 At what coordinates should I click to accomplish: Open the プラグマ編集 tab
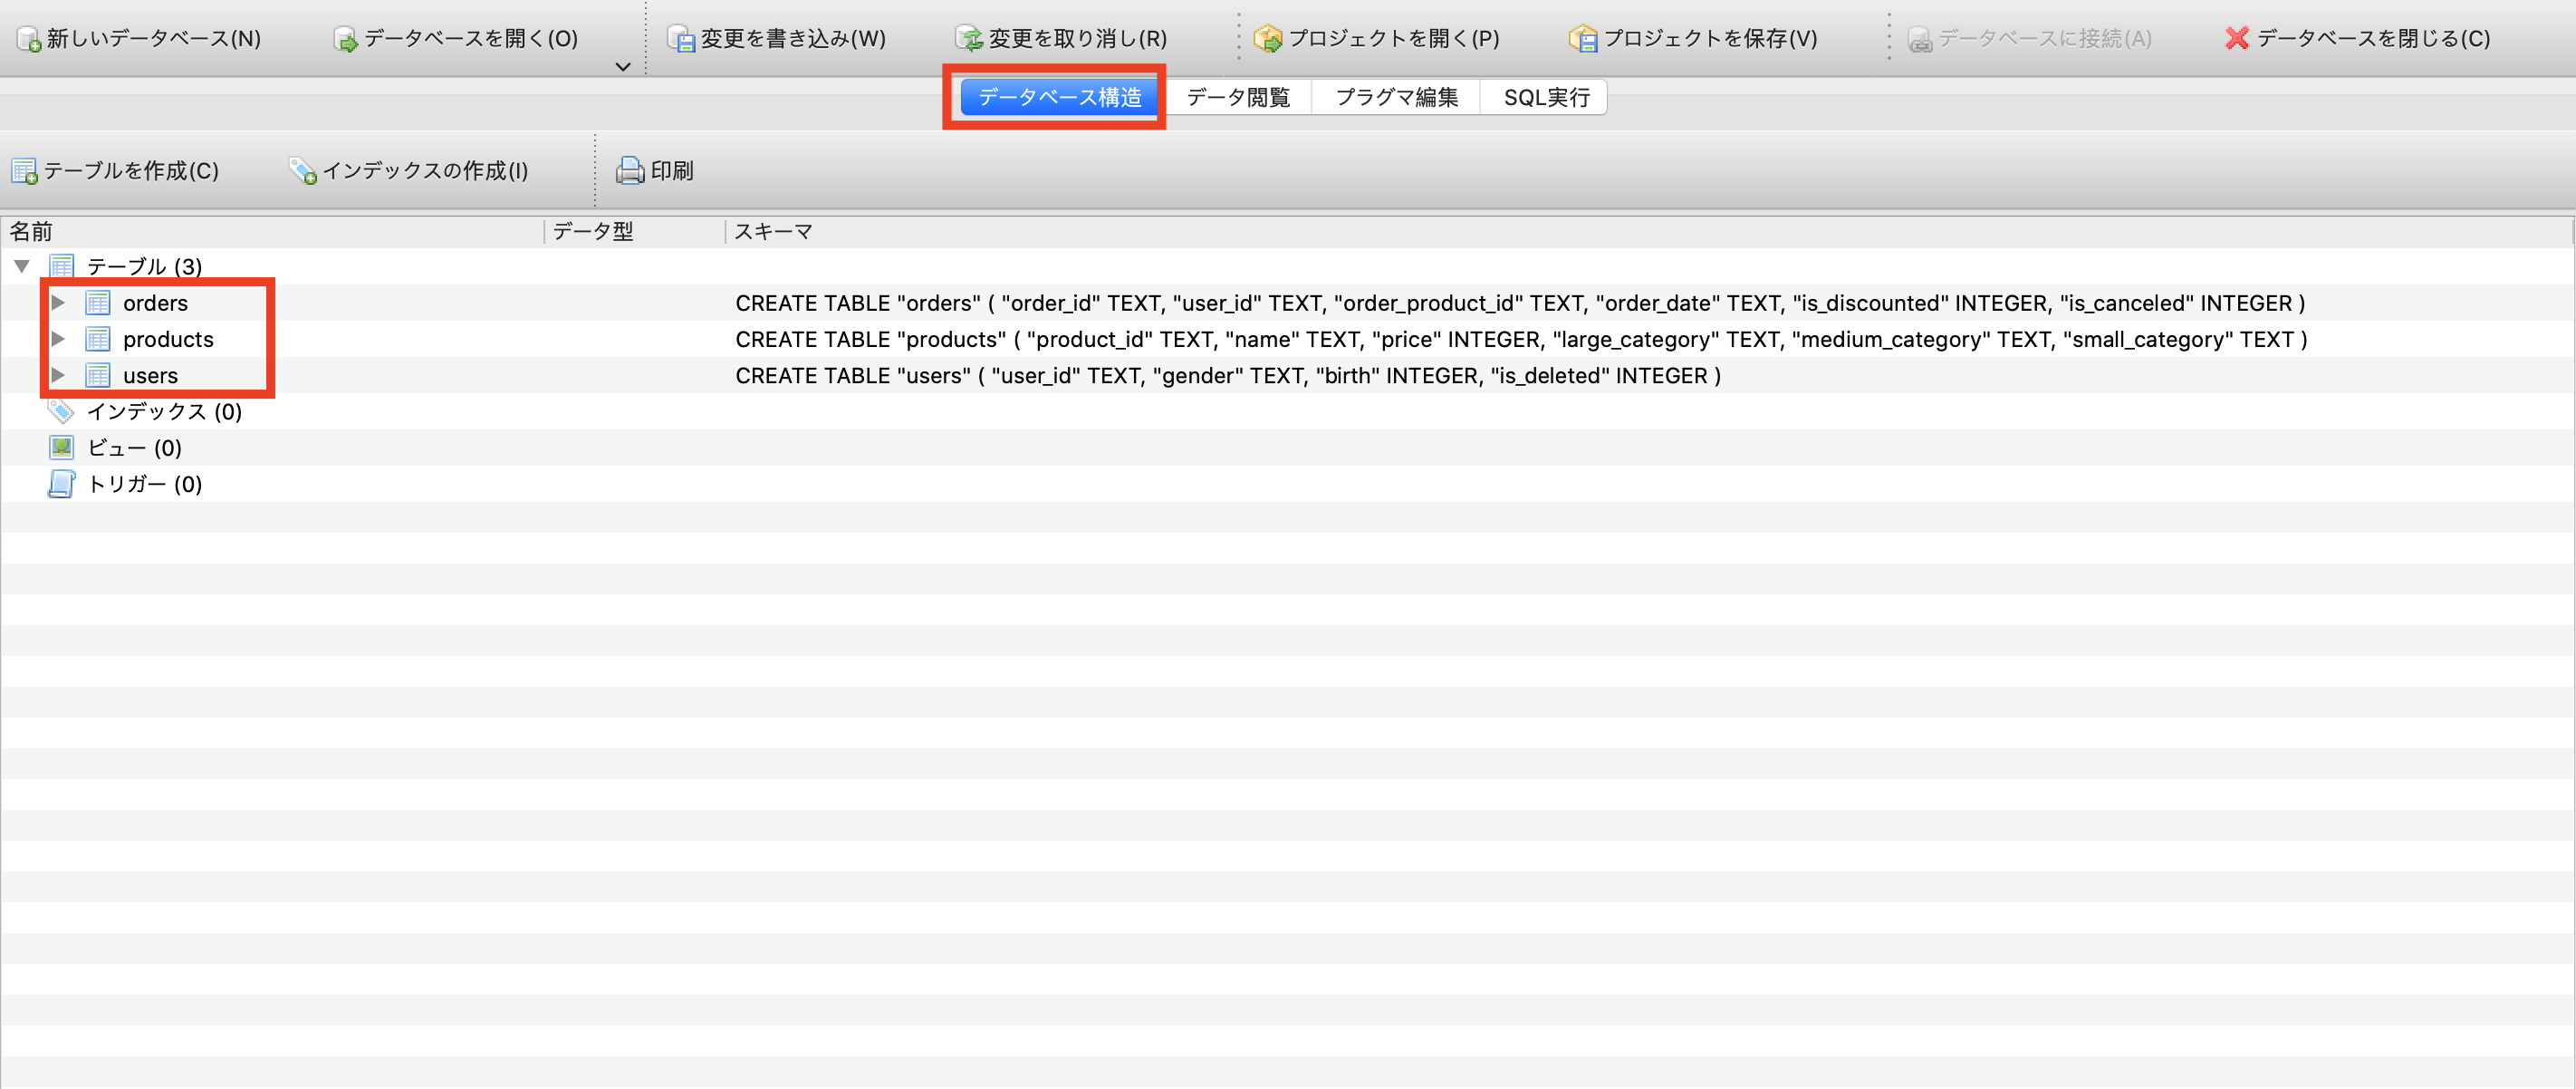point(1396,97)
